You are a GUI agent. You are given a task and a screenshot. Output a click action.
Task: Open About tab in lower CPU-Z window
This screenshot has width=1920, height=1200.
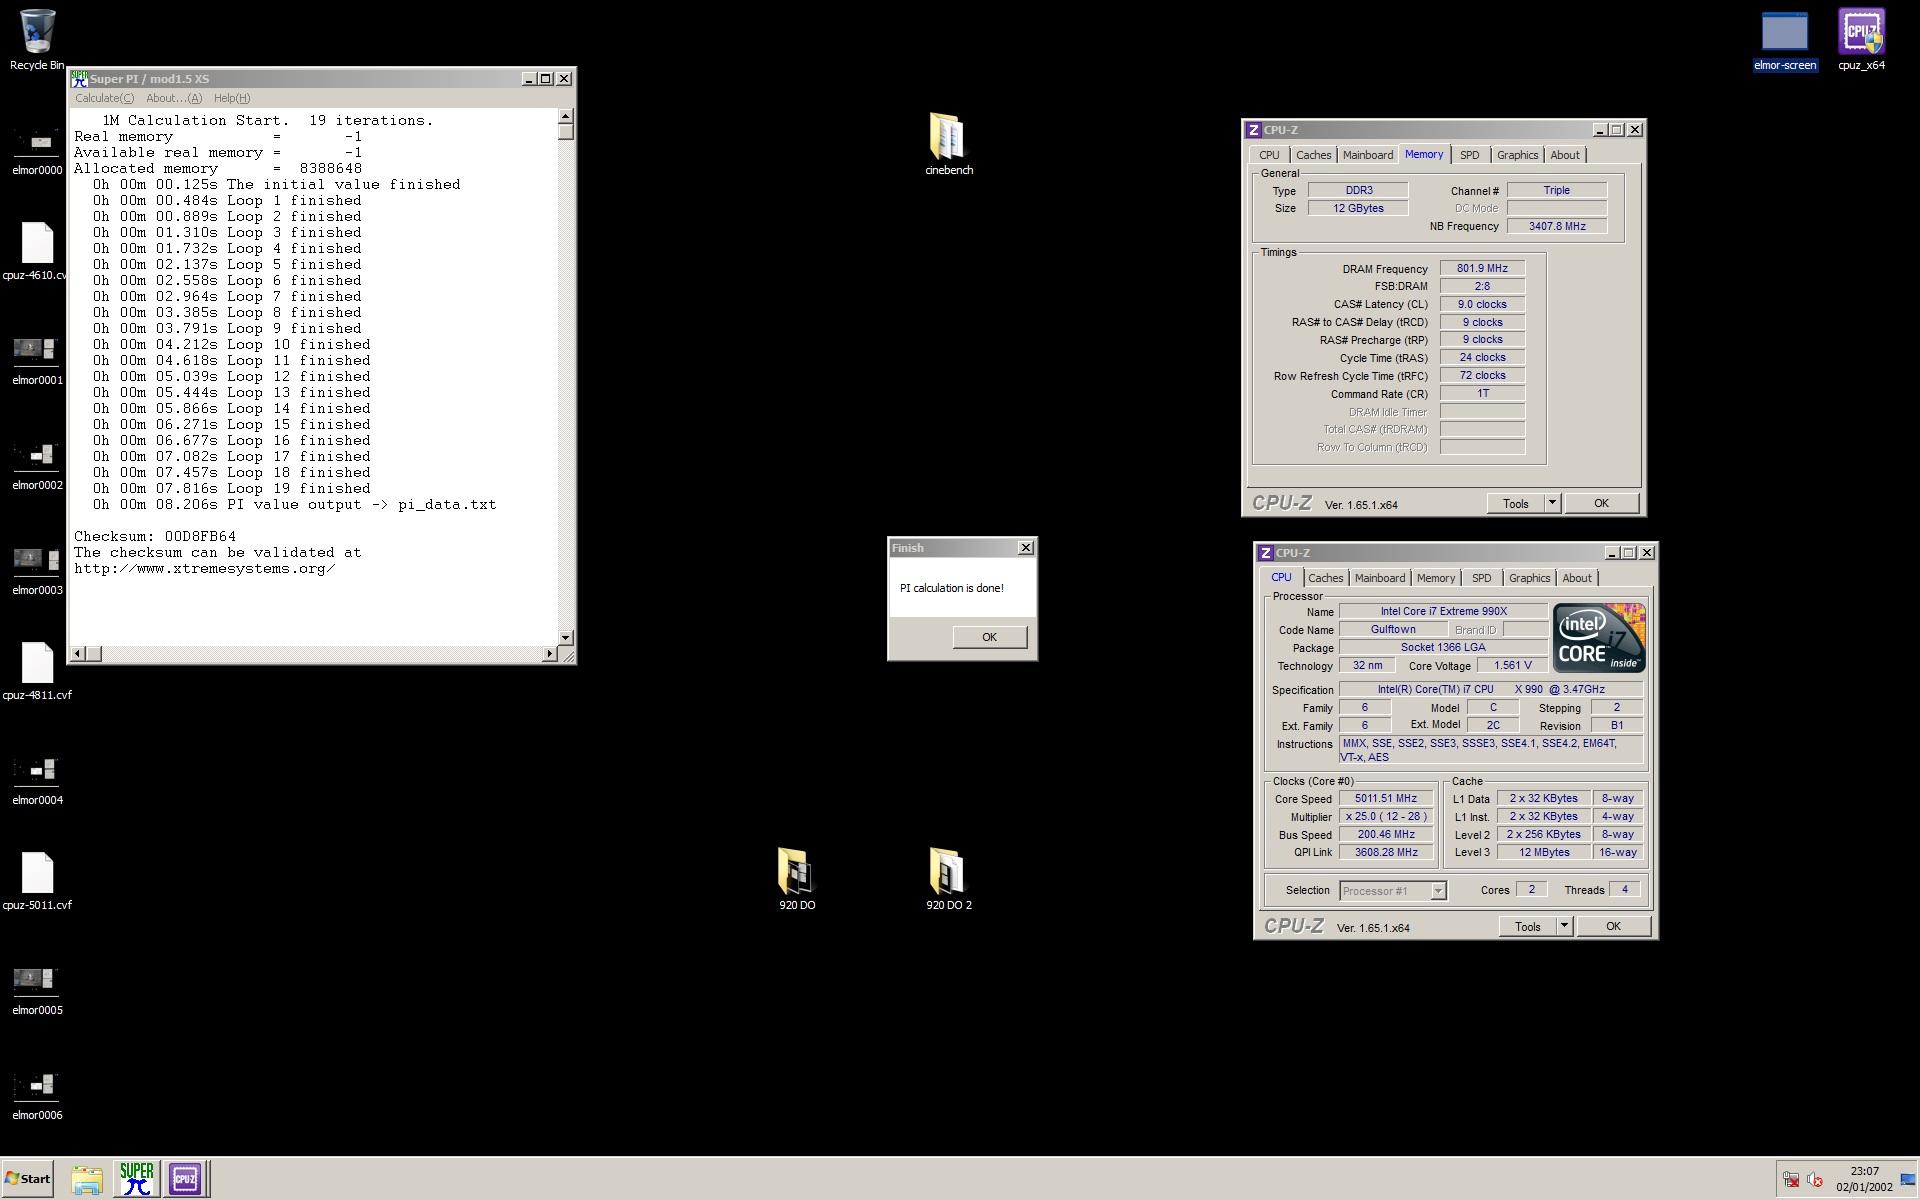(1577, 578)
